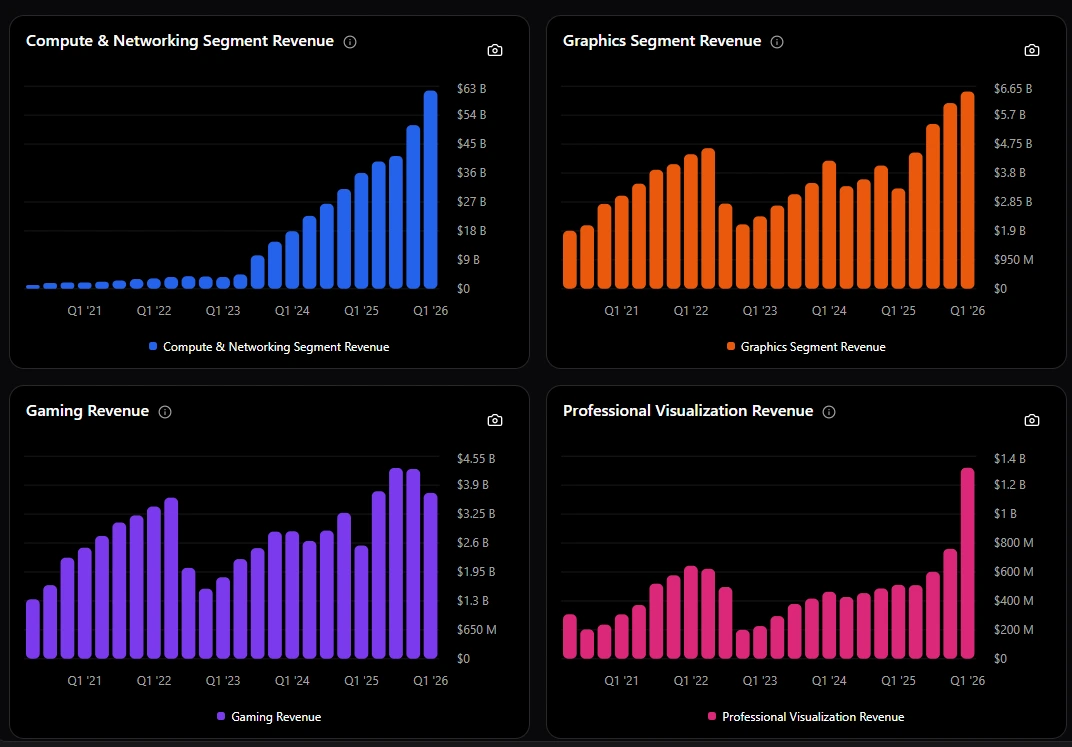
Task: Click $2.6 B axis label on Gaming chart
Action: (x=473, y=543)
